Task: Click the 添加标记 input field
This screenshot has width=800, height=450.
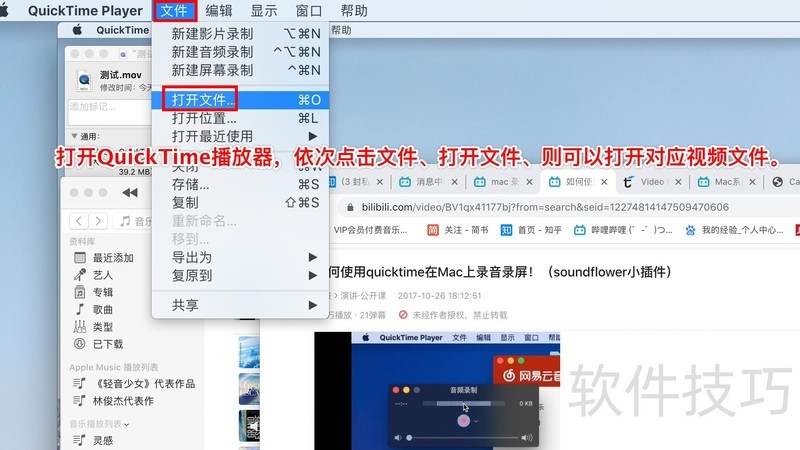Action: [110, 112]
